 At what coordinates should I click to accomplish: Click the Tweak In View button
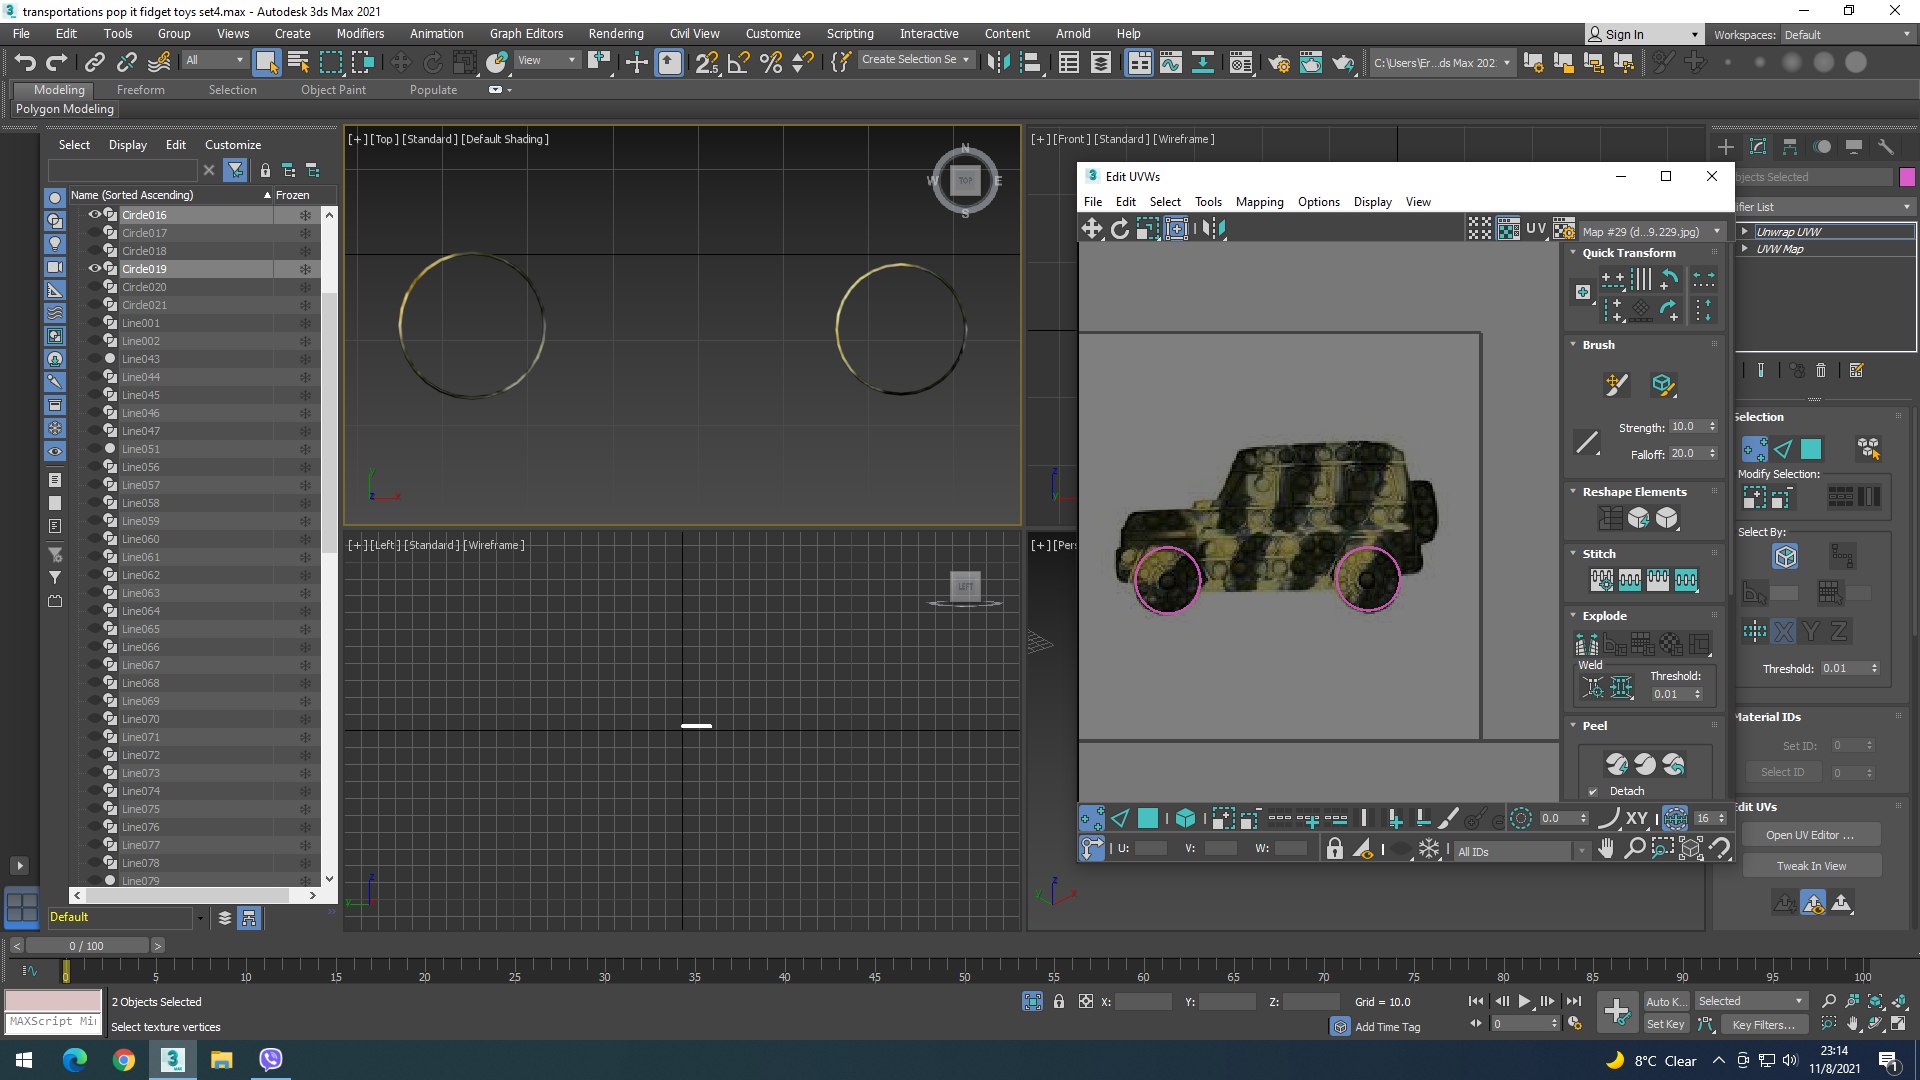tap(1811, 866)
